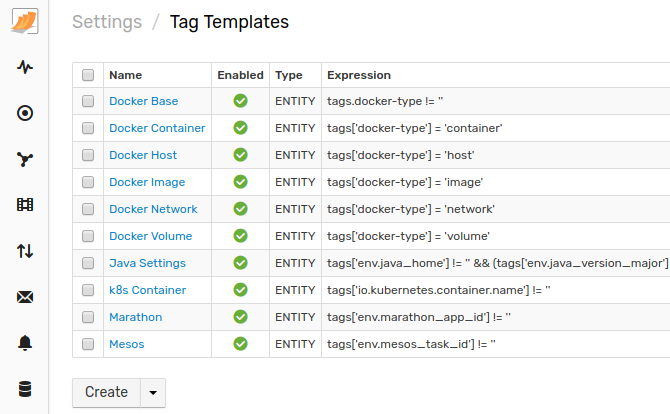Expand the Create button dropdown arrow

153,393
